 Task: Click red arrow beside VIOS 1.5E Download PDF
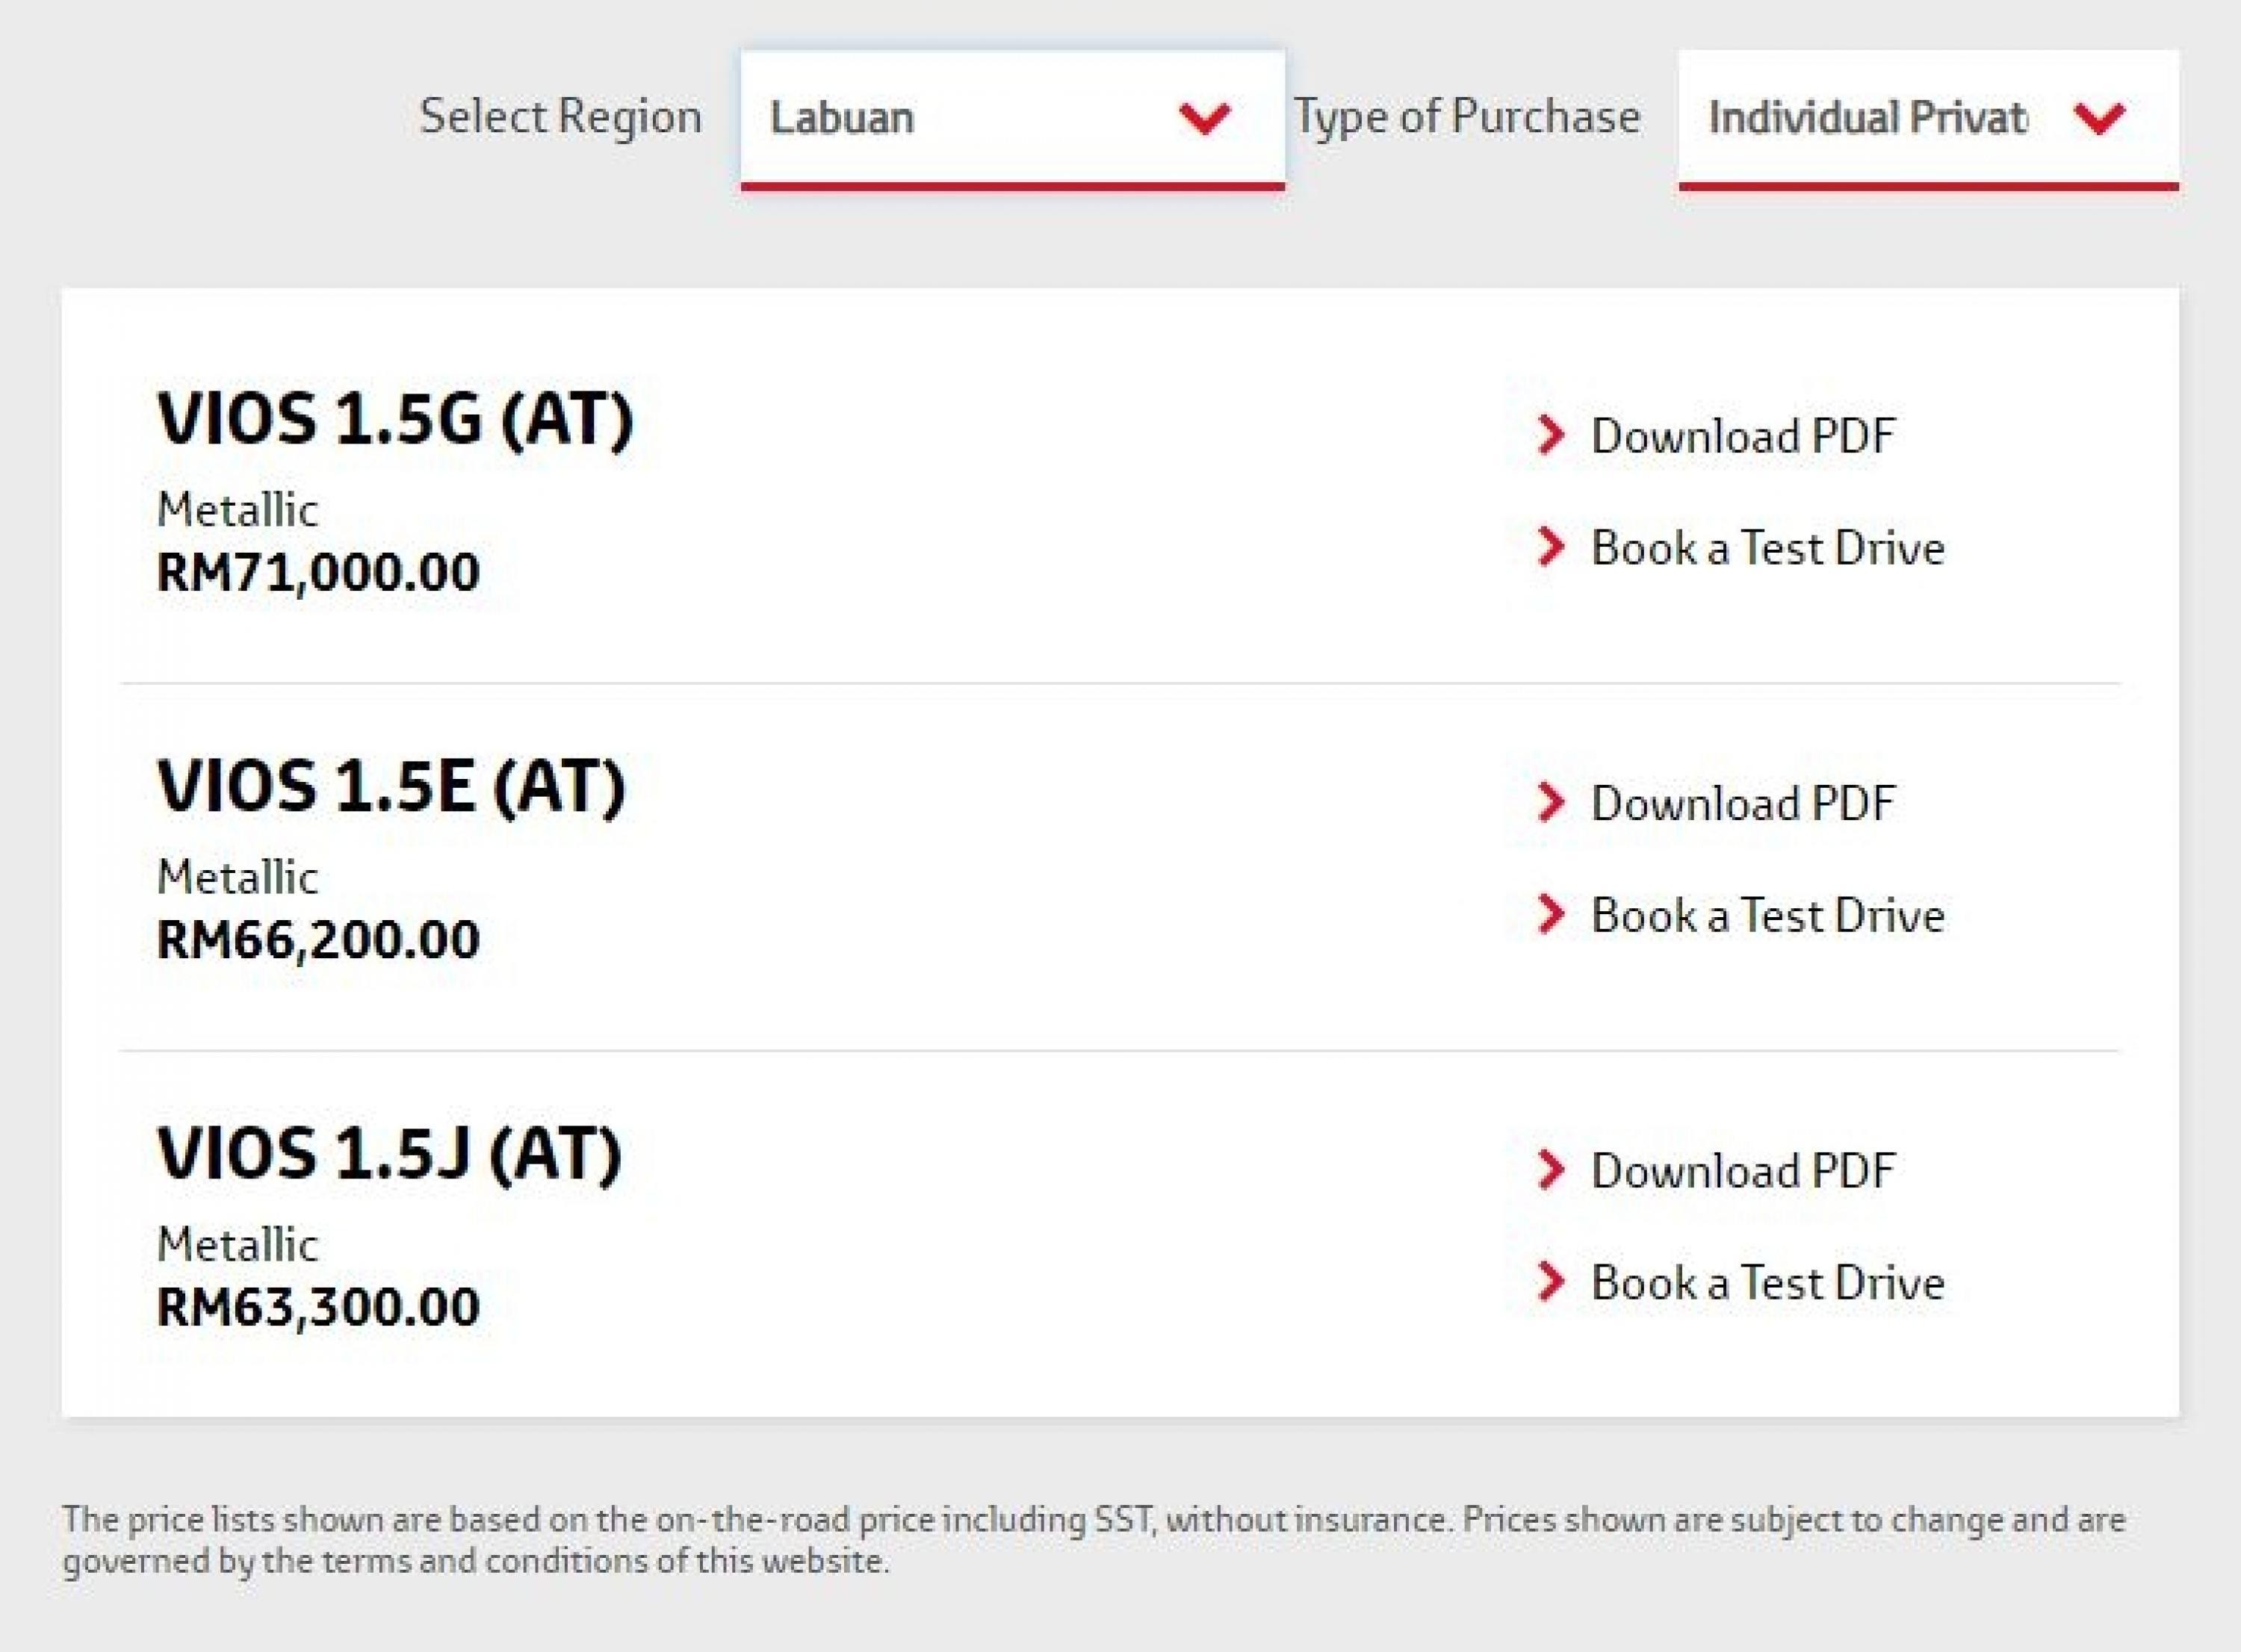tap(1550, 802)
